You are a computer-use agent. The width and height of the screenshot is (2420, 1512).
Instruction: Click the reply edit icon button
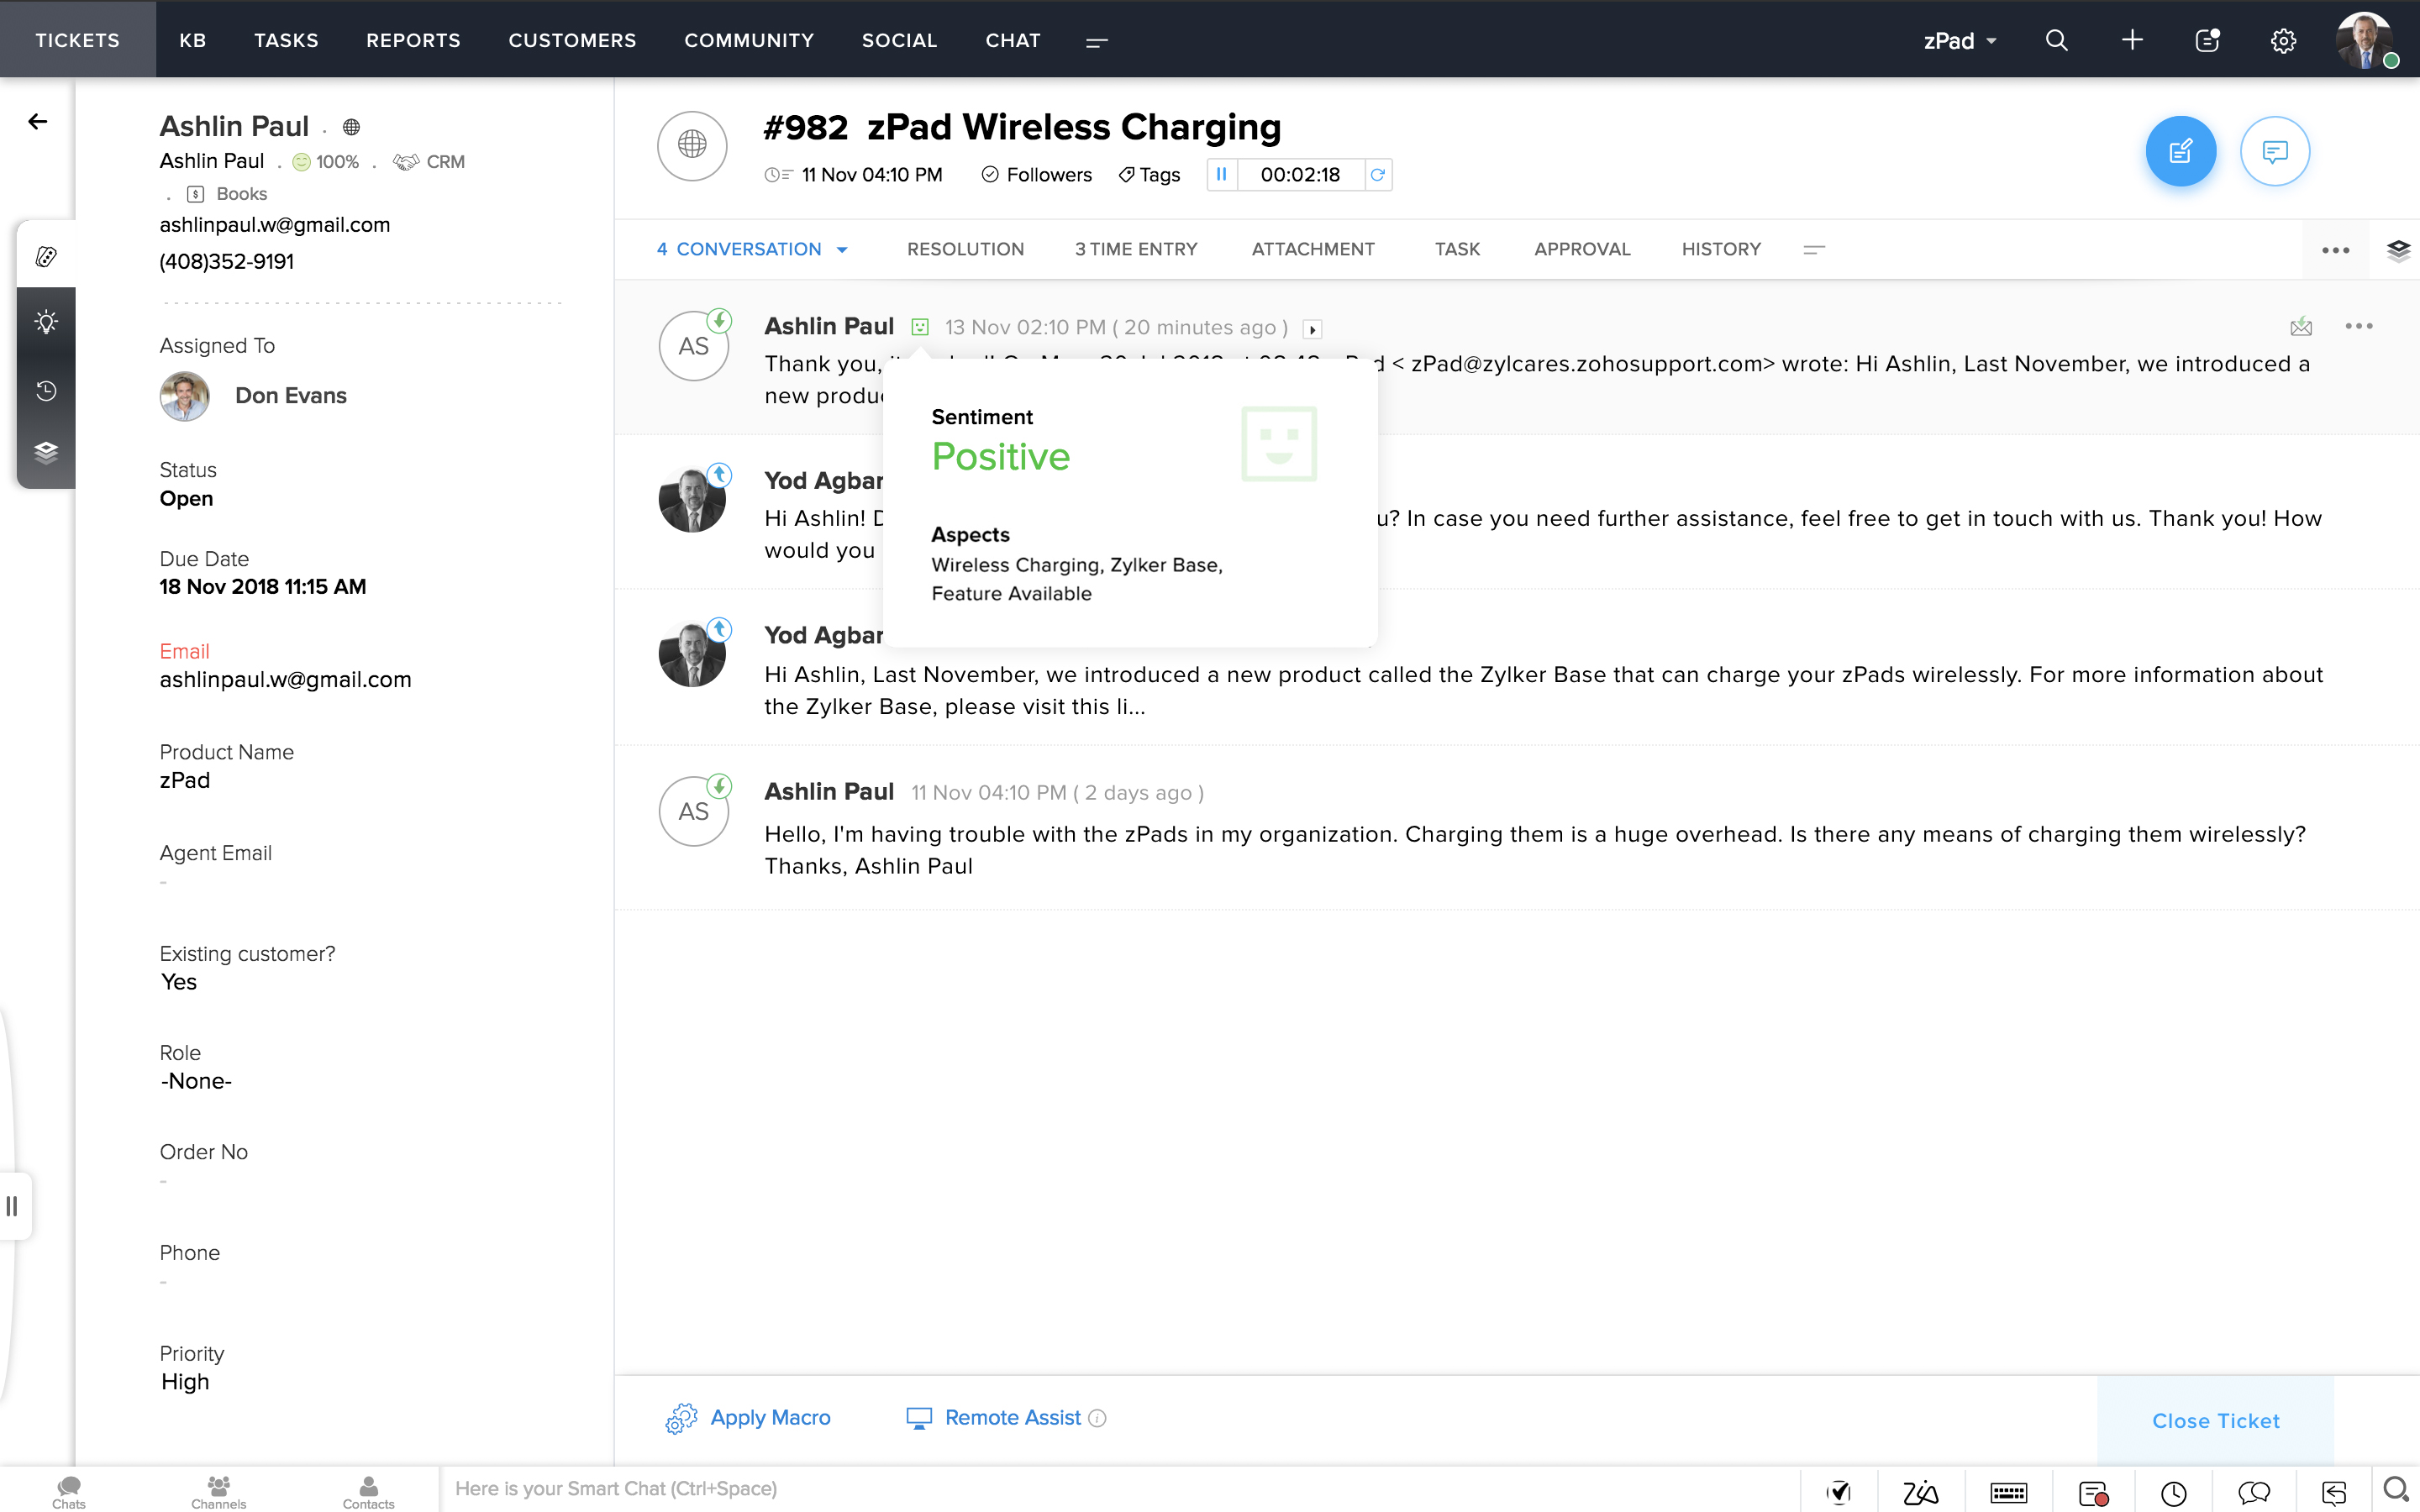click(x=2180, y=151)
